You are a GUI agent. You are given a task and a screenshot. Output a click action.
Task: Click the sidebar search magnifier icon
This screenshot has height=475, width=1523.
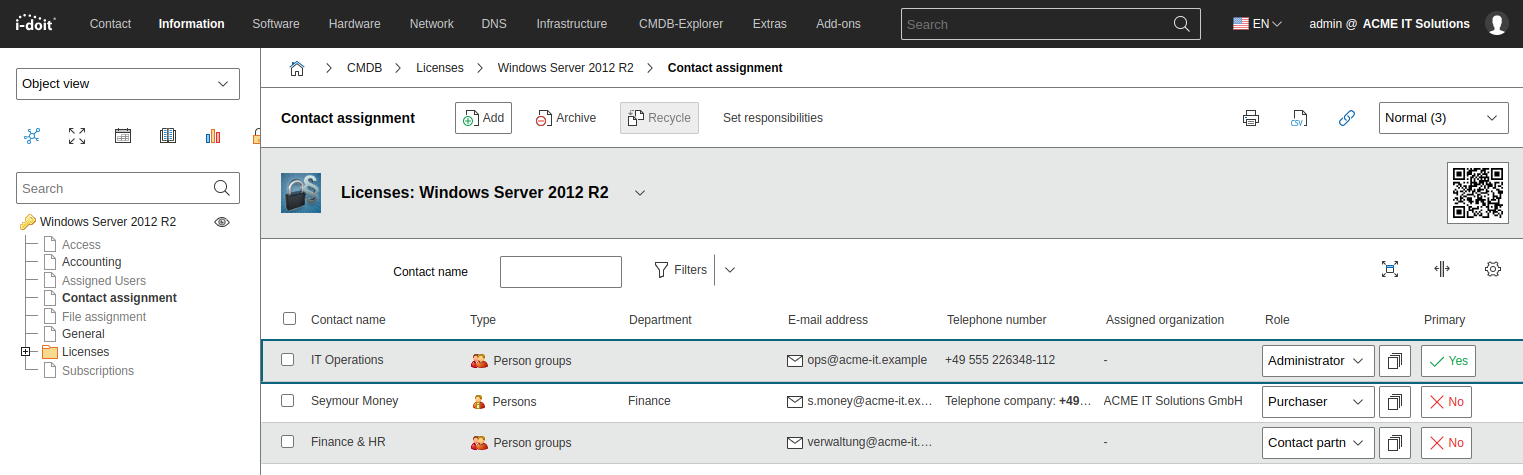222,188
